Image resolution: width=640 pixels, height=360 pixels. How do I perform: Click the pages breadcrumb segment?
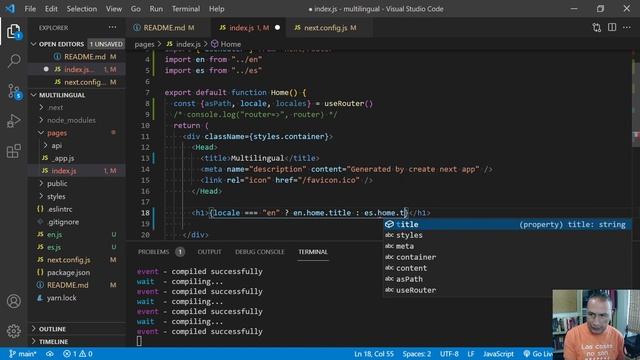point(144,44)
